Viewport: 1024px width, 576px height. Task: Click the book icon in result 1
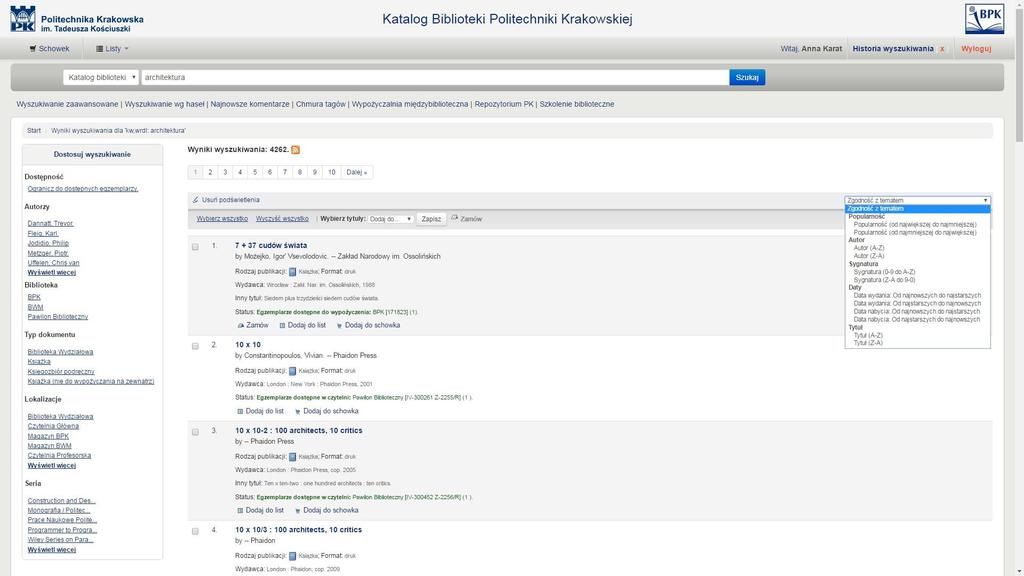coord(293,272)
